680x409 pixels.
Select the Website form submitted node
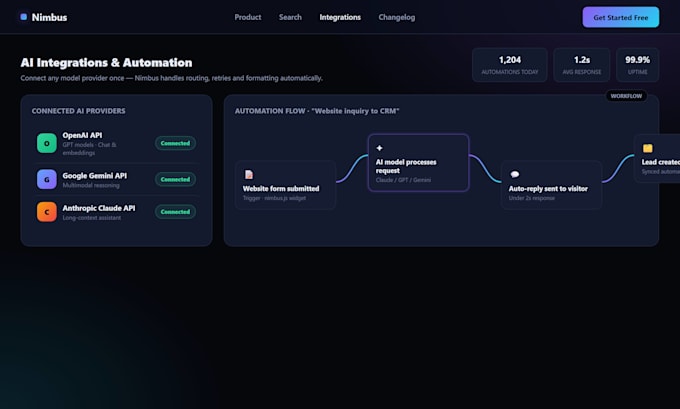(x=285, y=185)
